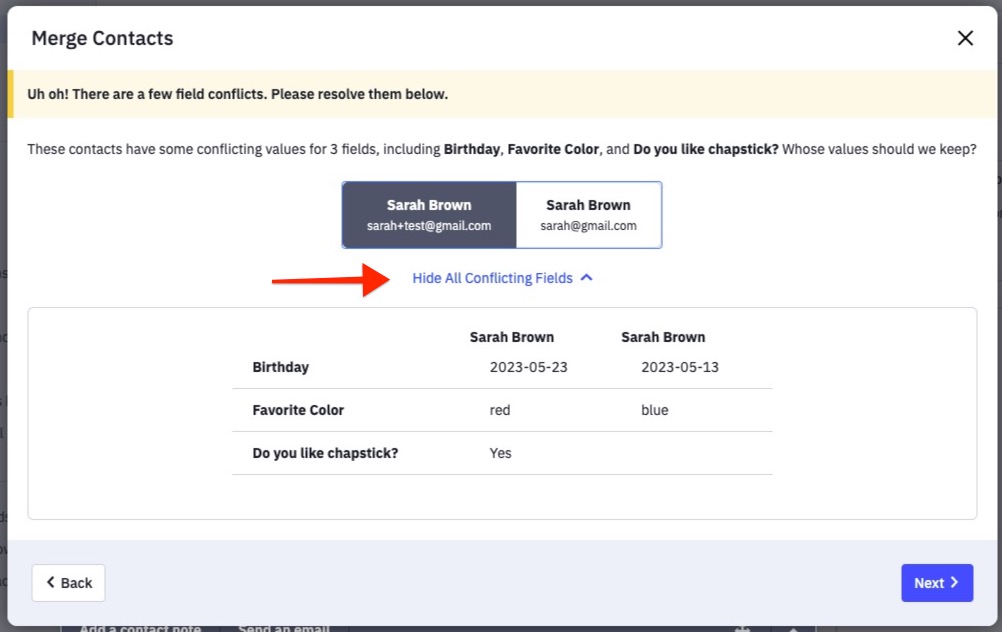Go to the next merge step
This screenshot has height=632, width=1002.
[936, 583]
